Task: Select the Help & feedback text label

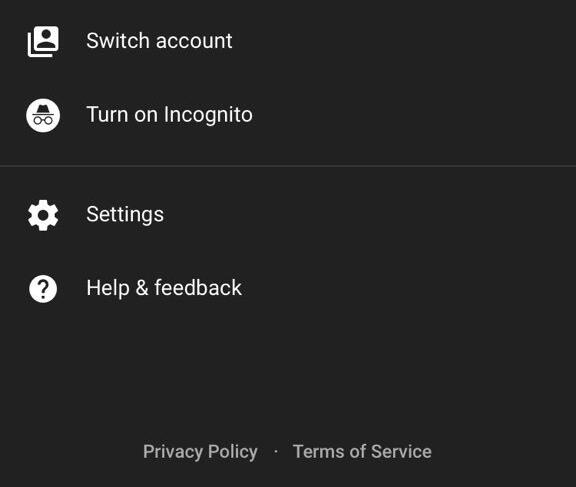Action: click(x=164, y=288)
